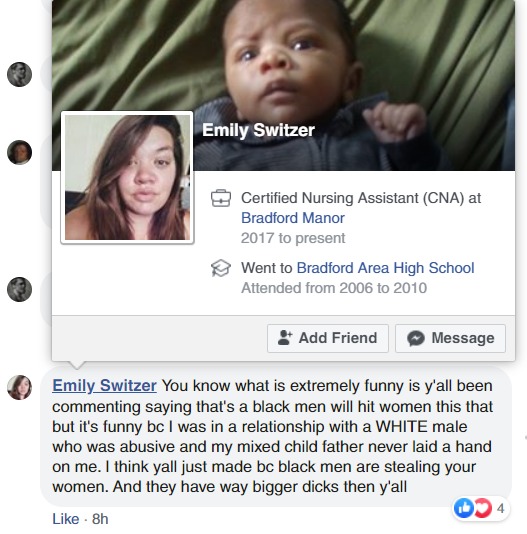Click the commenter name link in comment
This screenshot has width=527, height=534.
coord(104,386)
